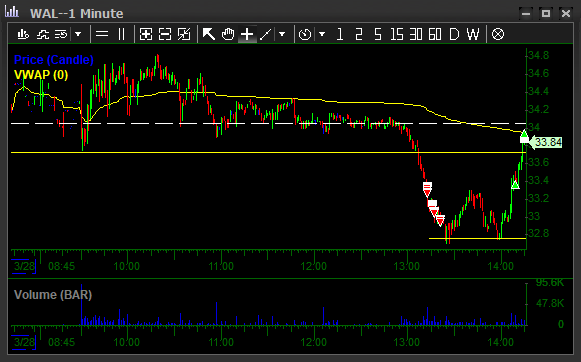
Task: Select the hand pan tool
Action: coord(228,34)
